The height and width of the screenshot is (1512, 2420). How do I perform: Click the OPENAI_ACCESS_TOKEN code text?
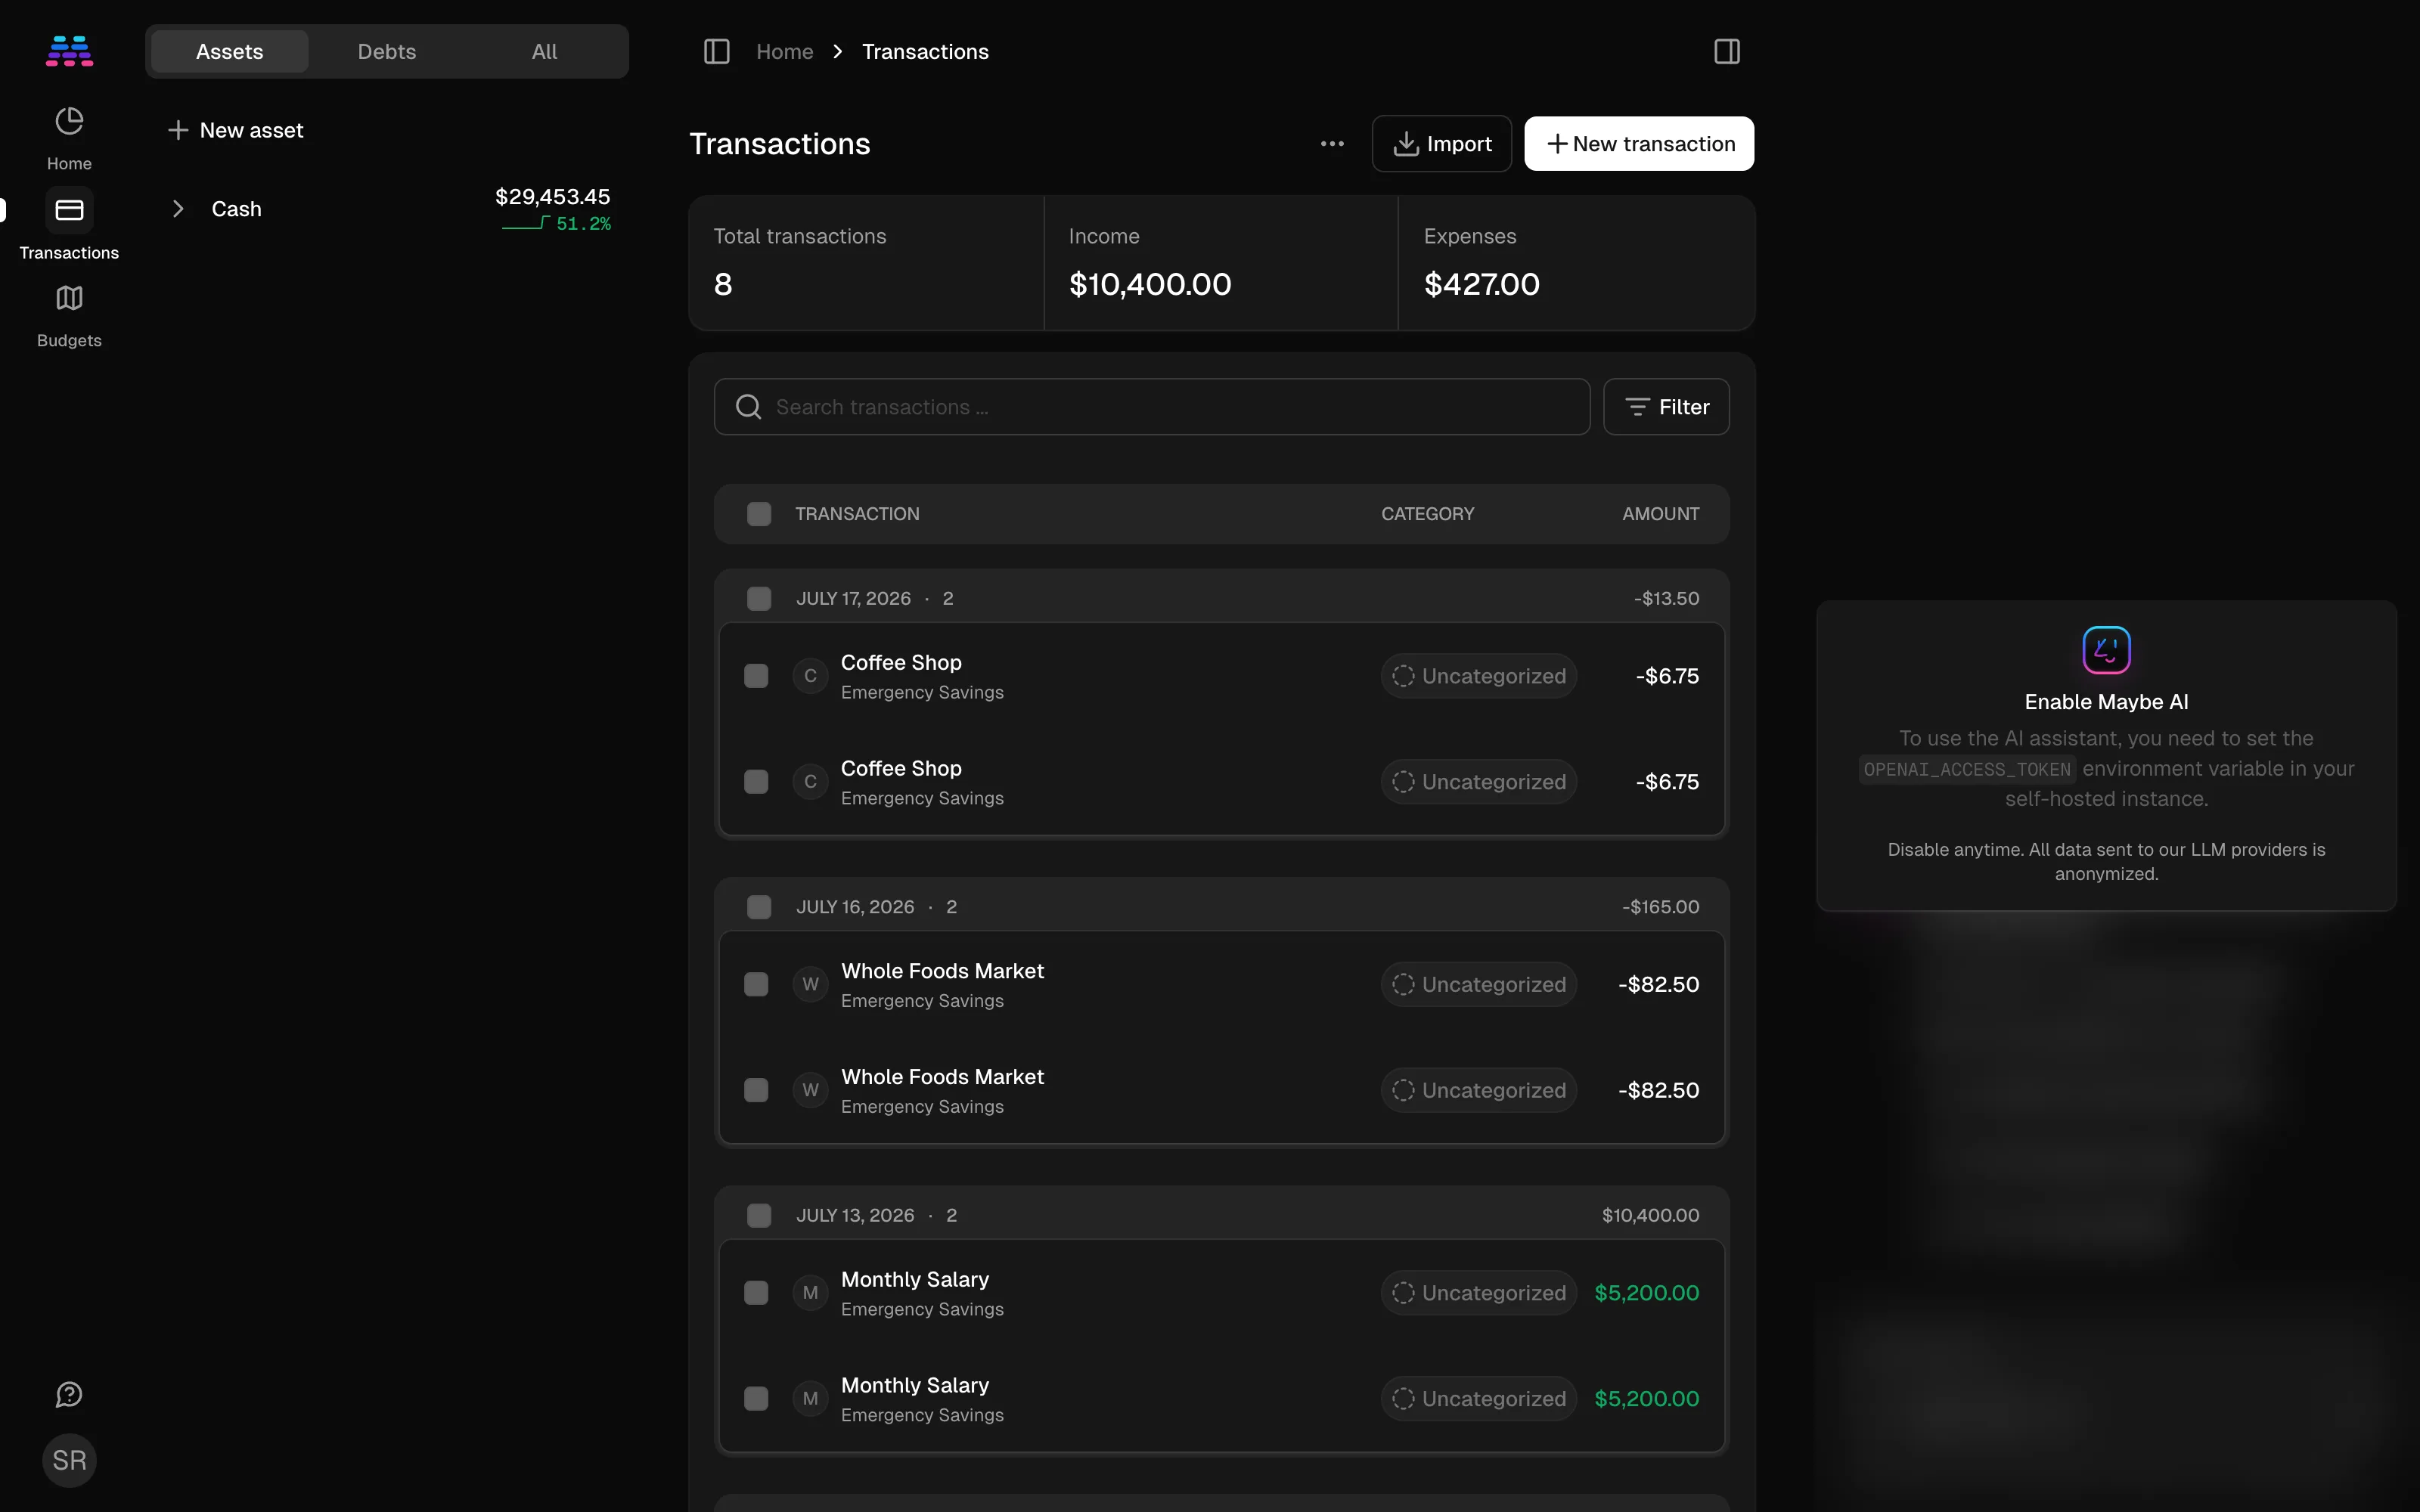coord(1967,769)
